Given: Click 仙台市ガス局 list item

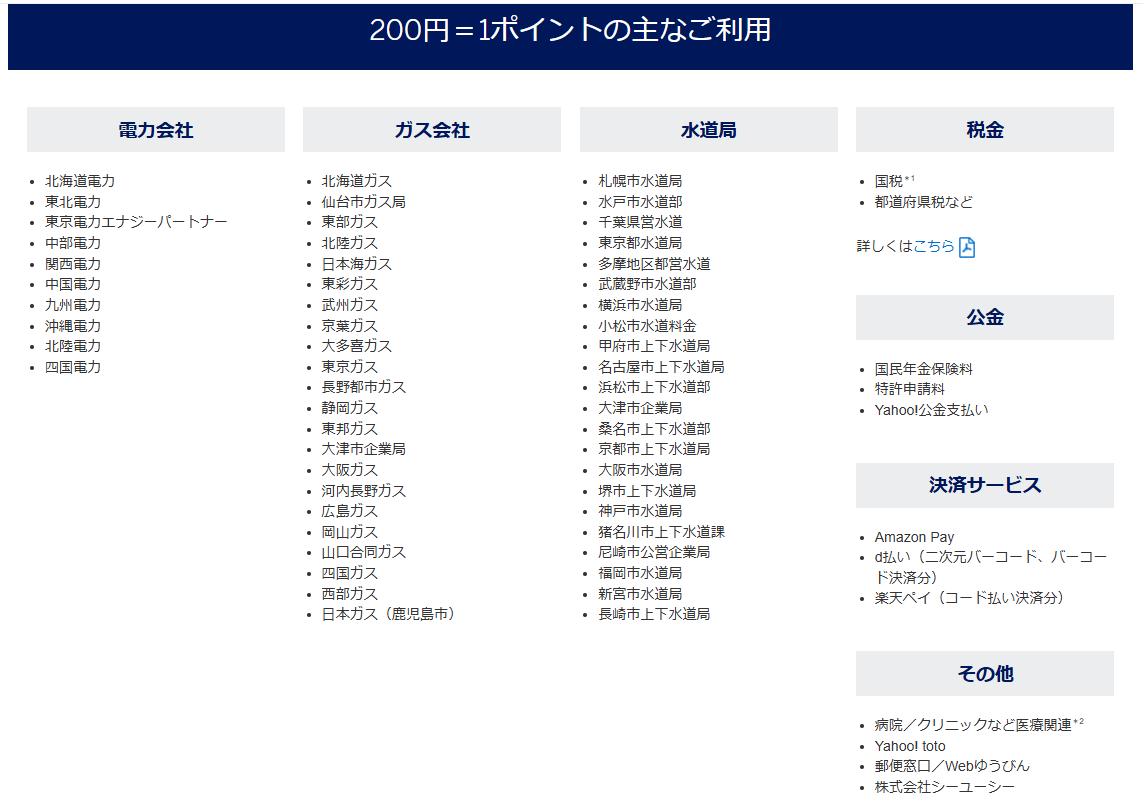Looking at the screenshot, I should click(x=364, y=202).
